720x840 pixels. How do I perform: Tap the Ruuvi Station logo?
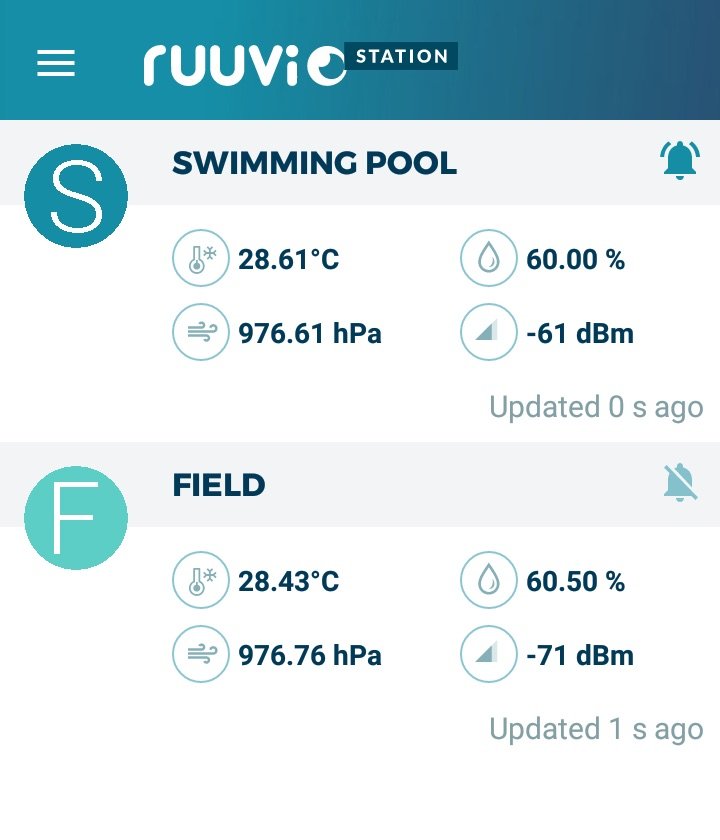click(x=300, y=63)
